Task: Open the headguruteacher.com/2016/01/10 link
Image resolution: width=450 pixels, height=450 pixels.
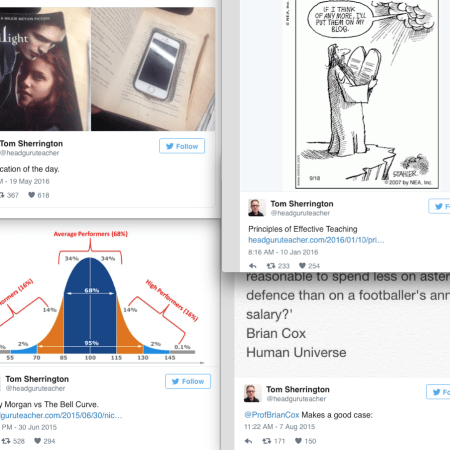Action: [x=316, y=240]
